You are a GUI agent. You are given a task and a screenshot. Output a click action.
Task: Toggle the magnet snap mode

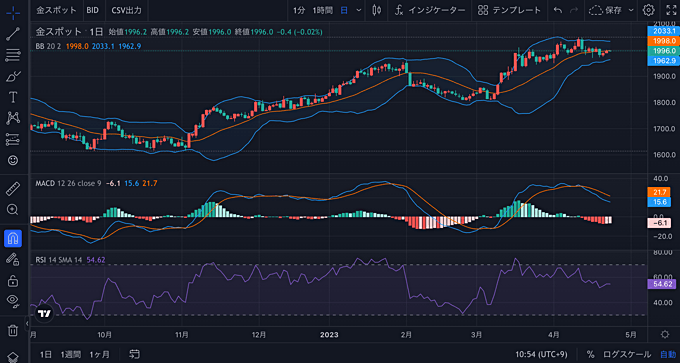[13, 238]
